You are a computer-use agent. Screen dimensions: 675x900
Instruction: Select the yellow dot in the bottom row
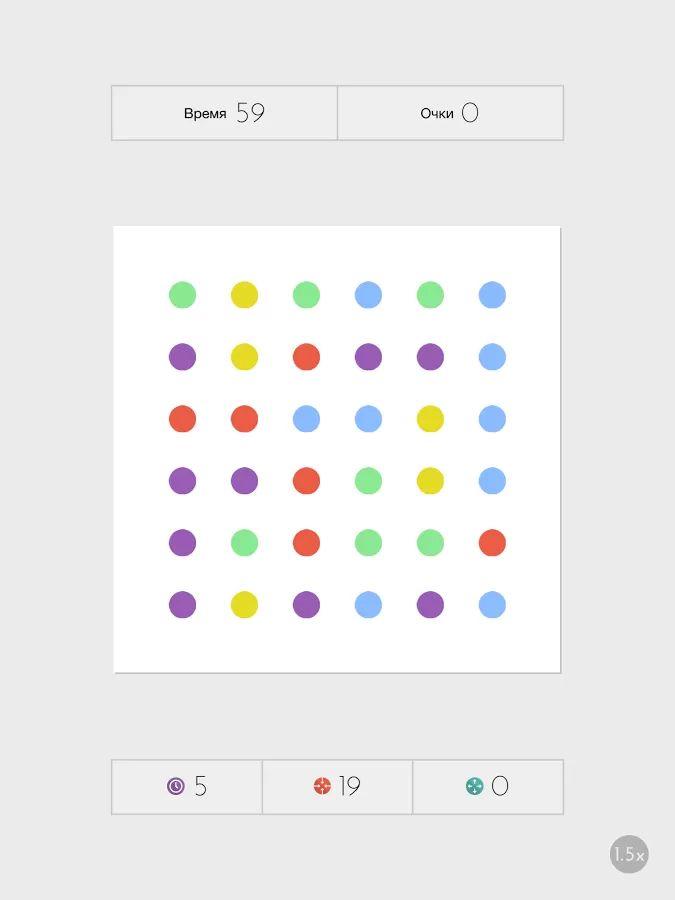(x=245, y=605)
